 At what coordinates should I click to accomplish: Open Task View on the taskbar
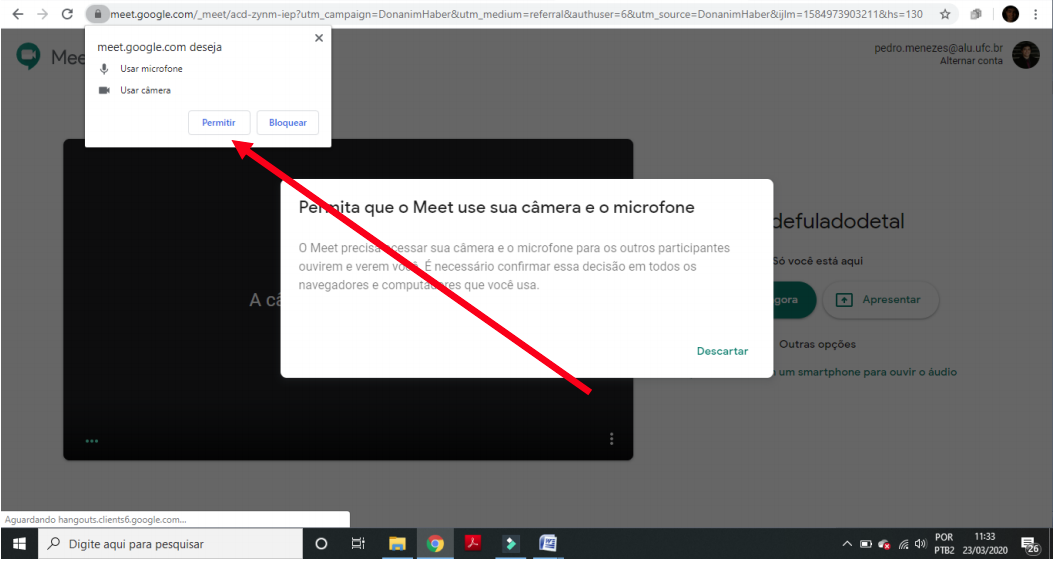click(x=359, y=544)
